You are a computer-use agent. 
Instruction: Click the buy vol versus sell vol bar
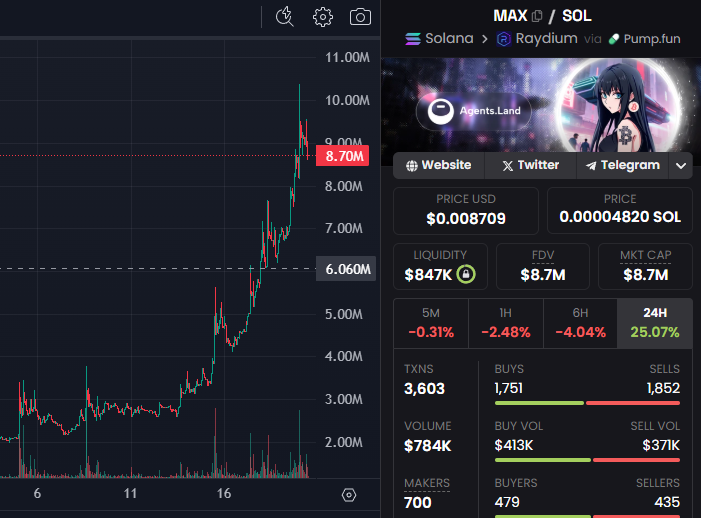tap(587, 460)
